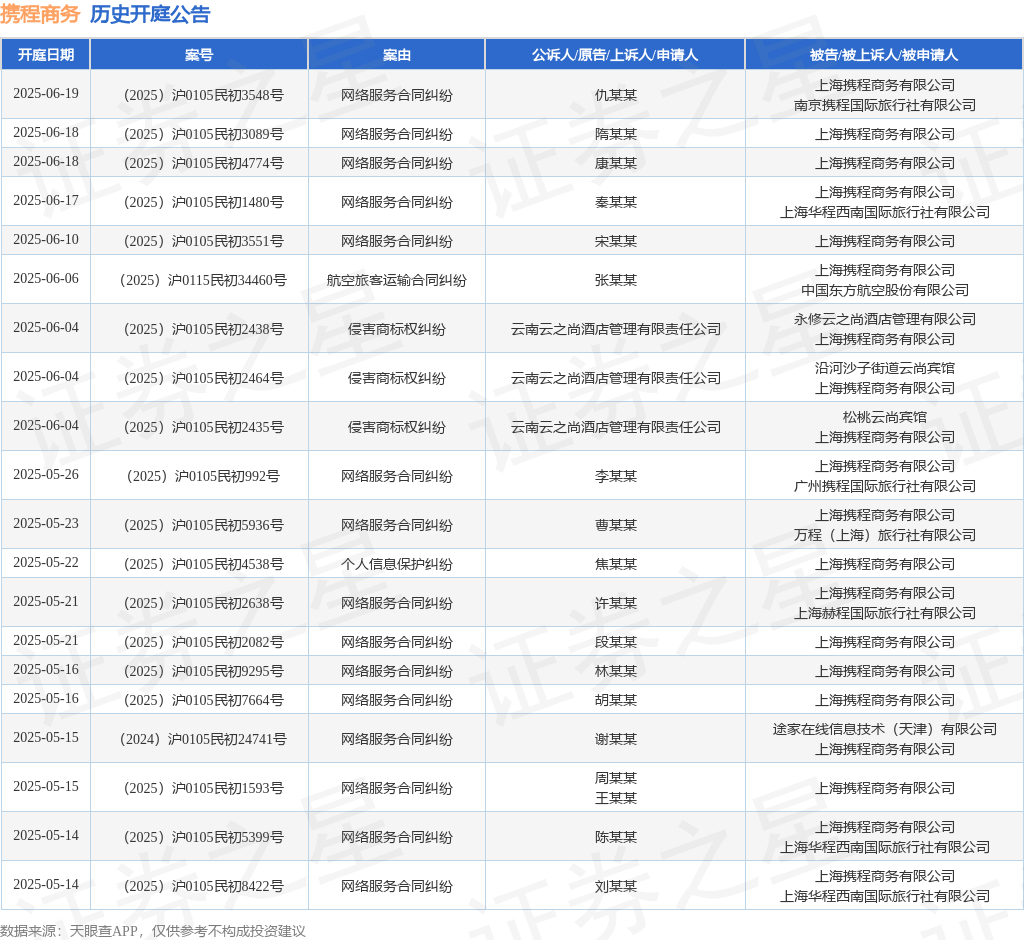1024x940 pixels.
Task: Select the 案号 column header
Action: [199, 55]
